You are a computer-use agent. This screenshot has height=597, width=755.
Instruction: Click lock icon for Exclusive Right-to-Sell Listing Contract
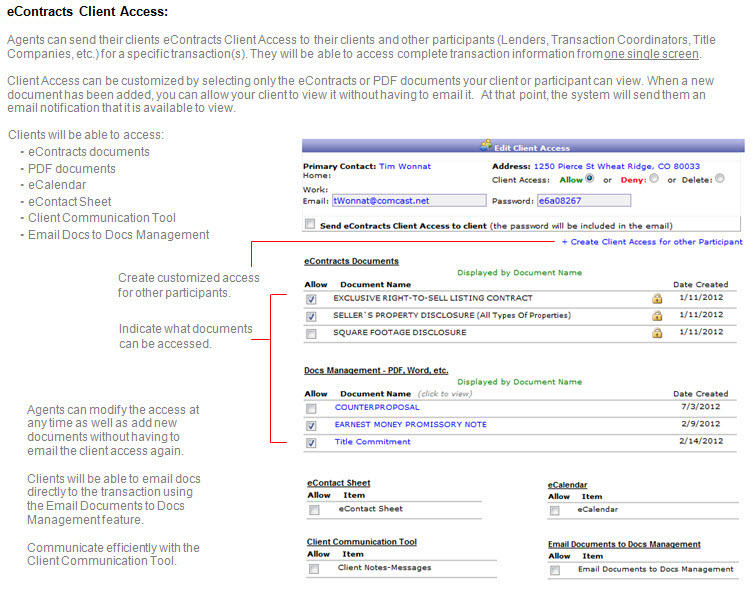tap(657, 298)
